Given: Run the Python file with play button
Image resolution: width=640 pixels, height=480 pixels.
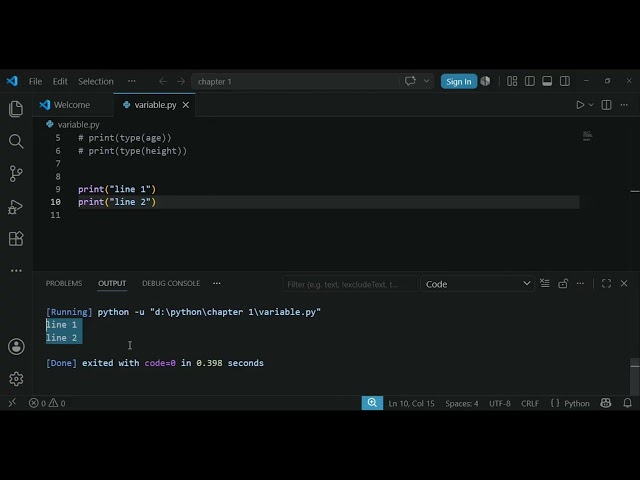Looking at the screenshot, I should [x=580, y=105].
